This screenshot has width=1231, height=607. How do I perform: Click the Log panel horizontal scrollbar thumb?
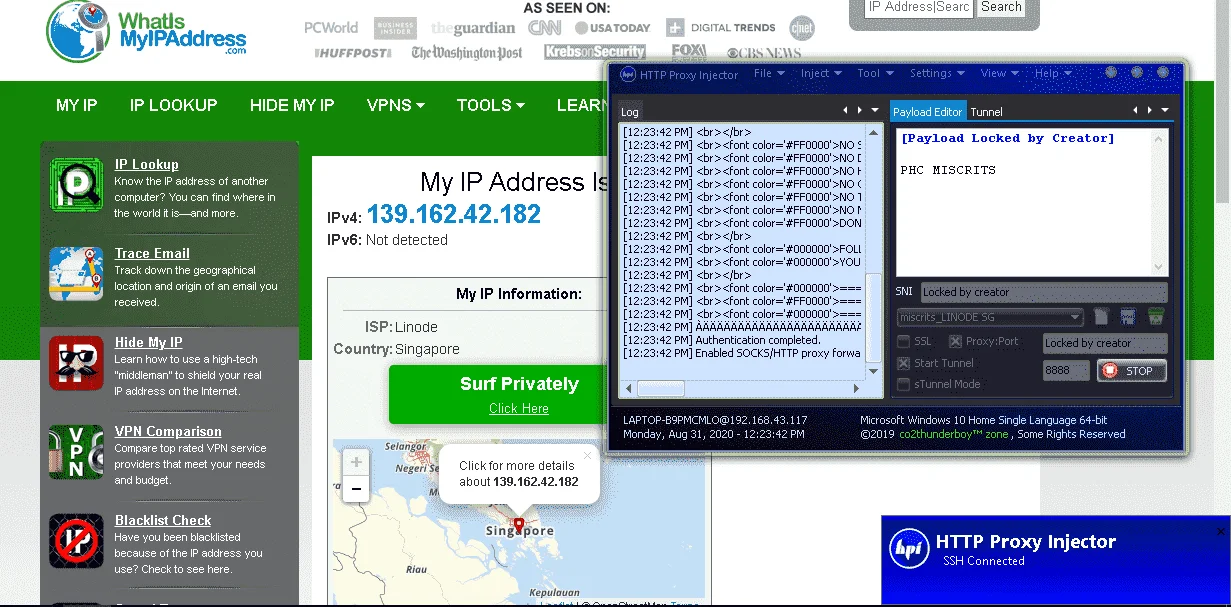(661, 388)
